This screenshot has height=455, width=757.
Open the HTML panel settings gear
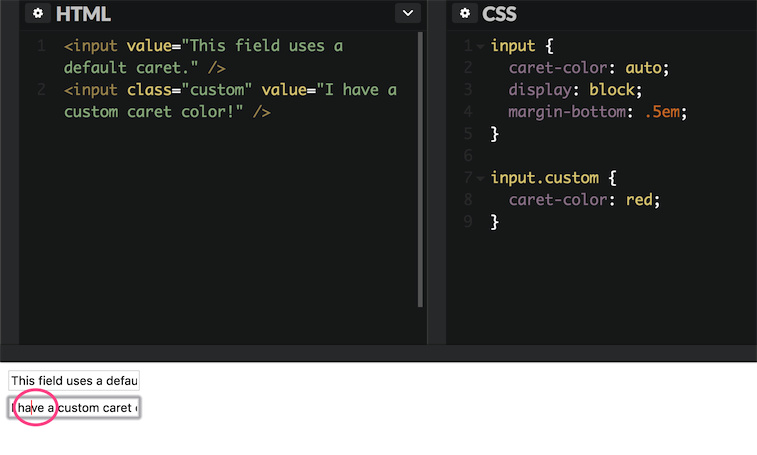click(38, 13)
